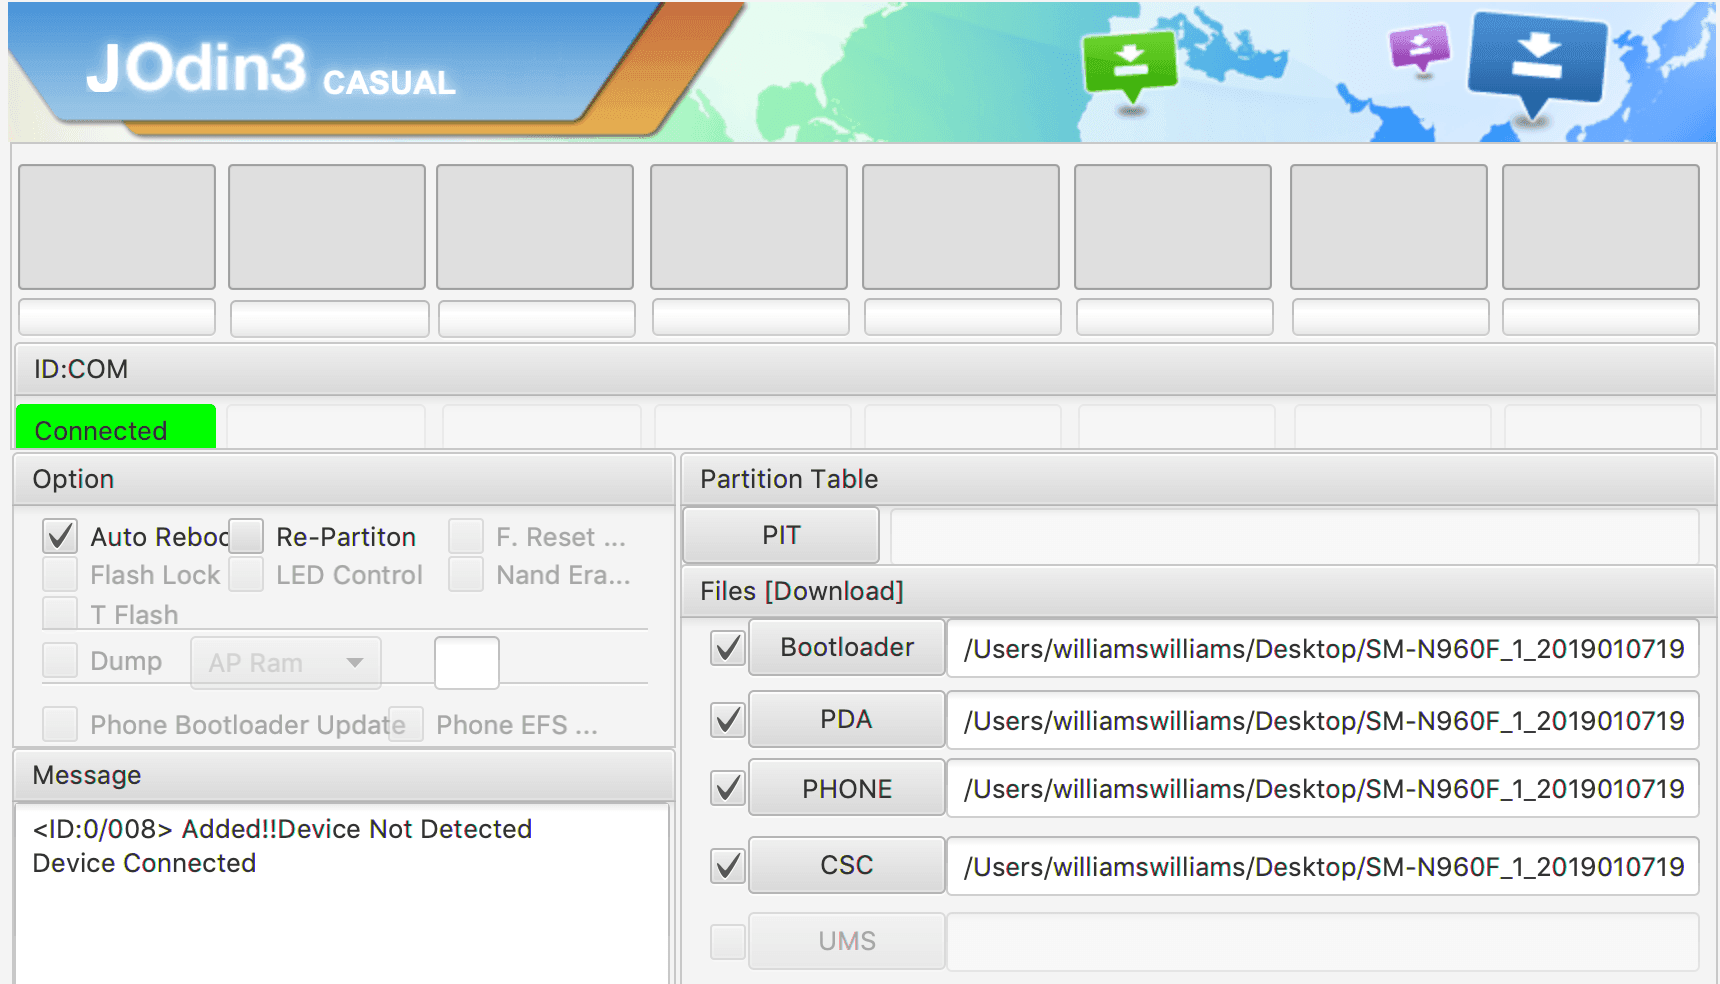This screenshot has width=1720, height=984.
Task: Click the Bootloader file path field
Action: click(x=1323, y=648)
